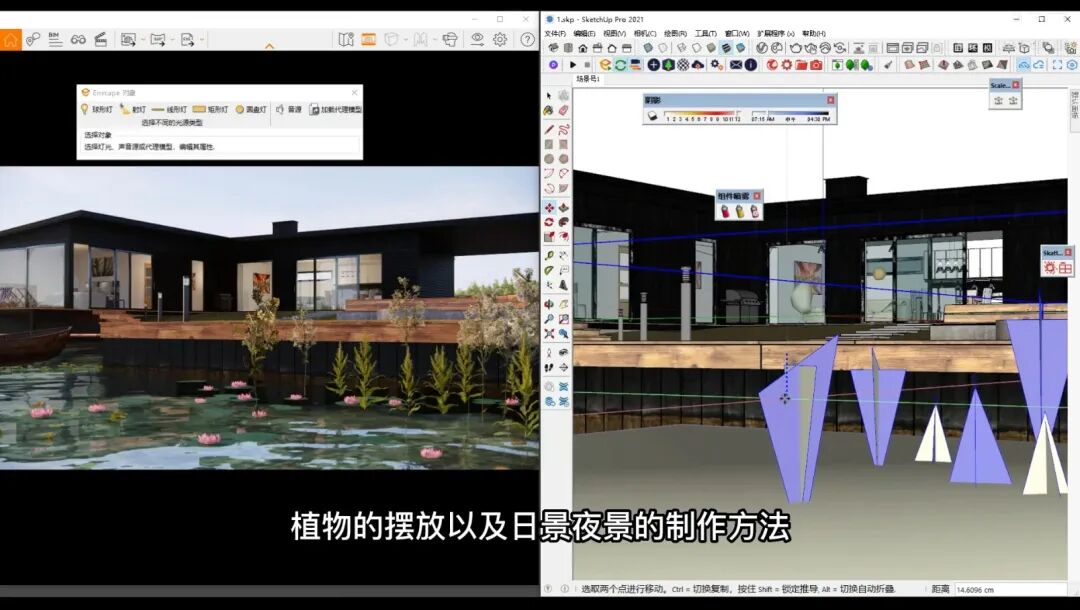Image resolution: width=1080 pixels, height=610 pixels.
Task: Switch to scene tab 场景号1
Action: tap(588, 79)
